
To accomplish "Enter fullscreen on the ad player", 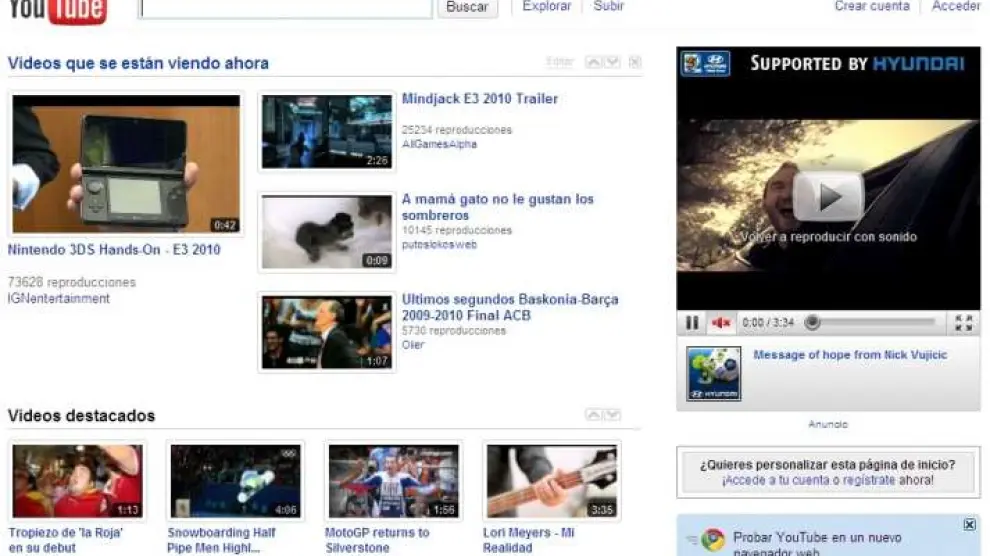I will [x=963, y=323].
